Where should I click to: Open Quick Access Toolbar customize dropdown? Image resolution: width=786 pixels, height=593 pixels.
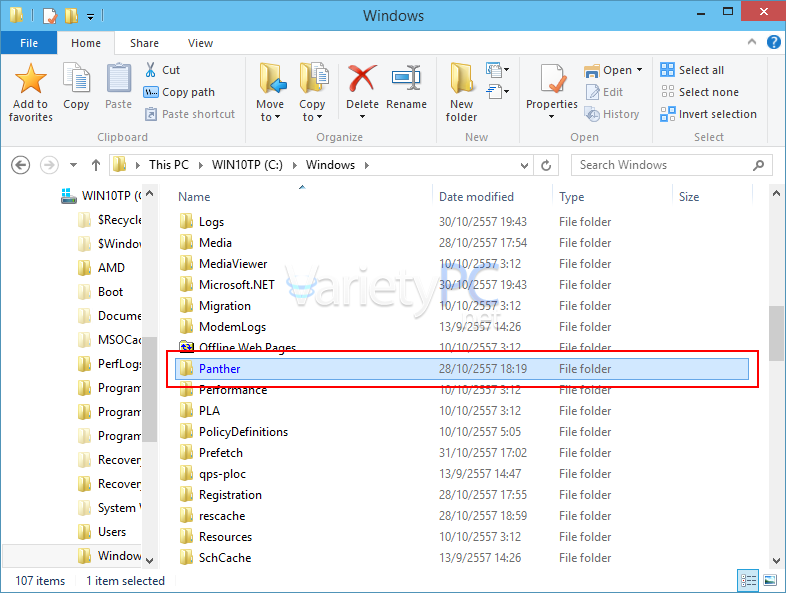click(x=90, y=17)
